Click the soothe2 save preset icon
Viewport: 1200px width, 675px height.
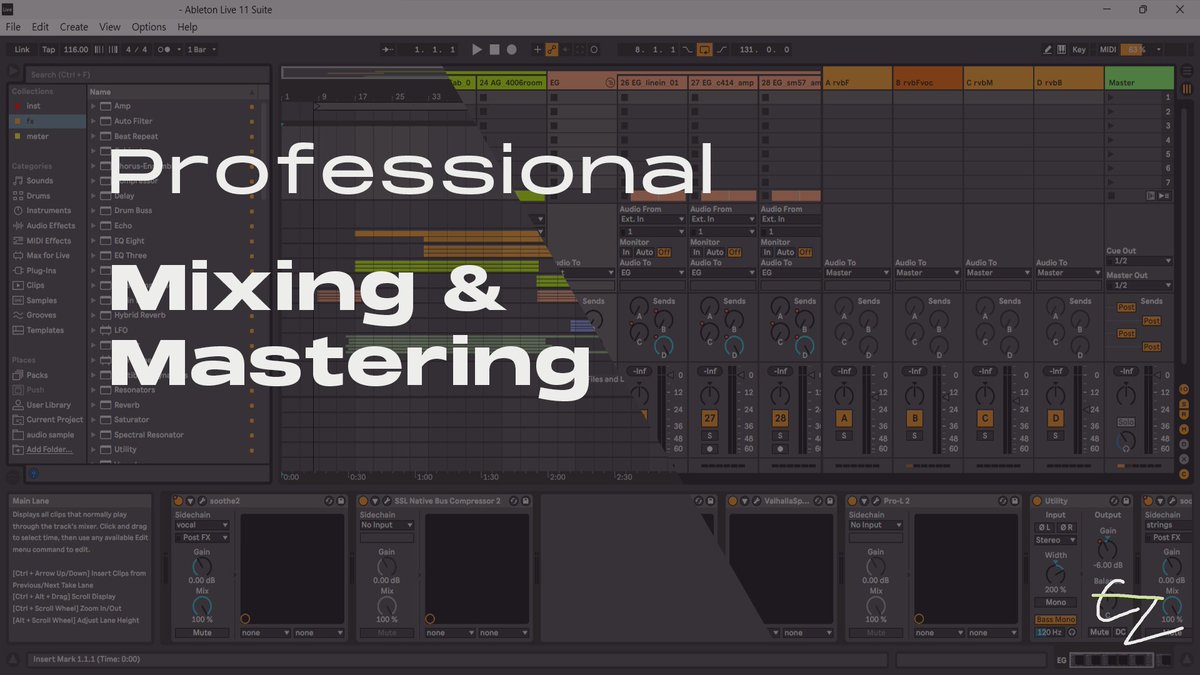tap(342, 500)
